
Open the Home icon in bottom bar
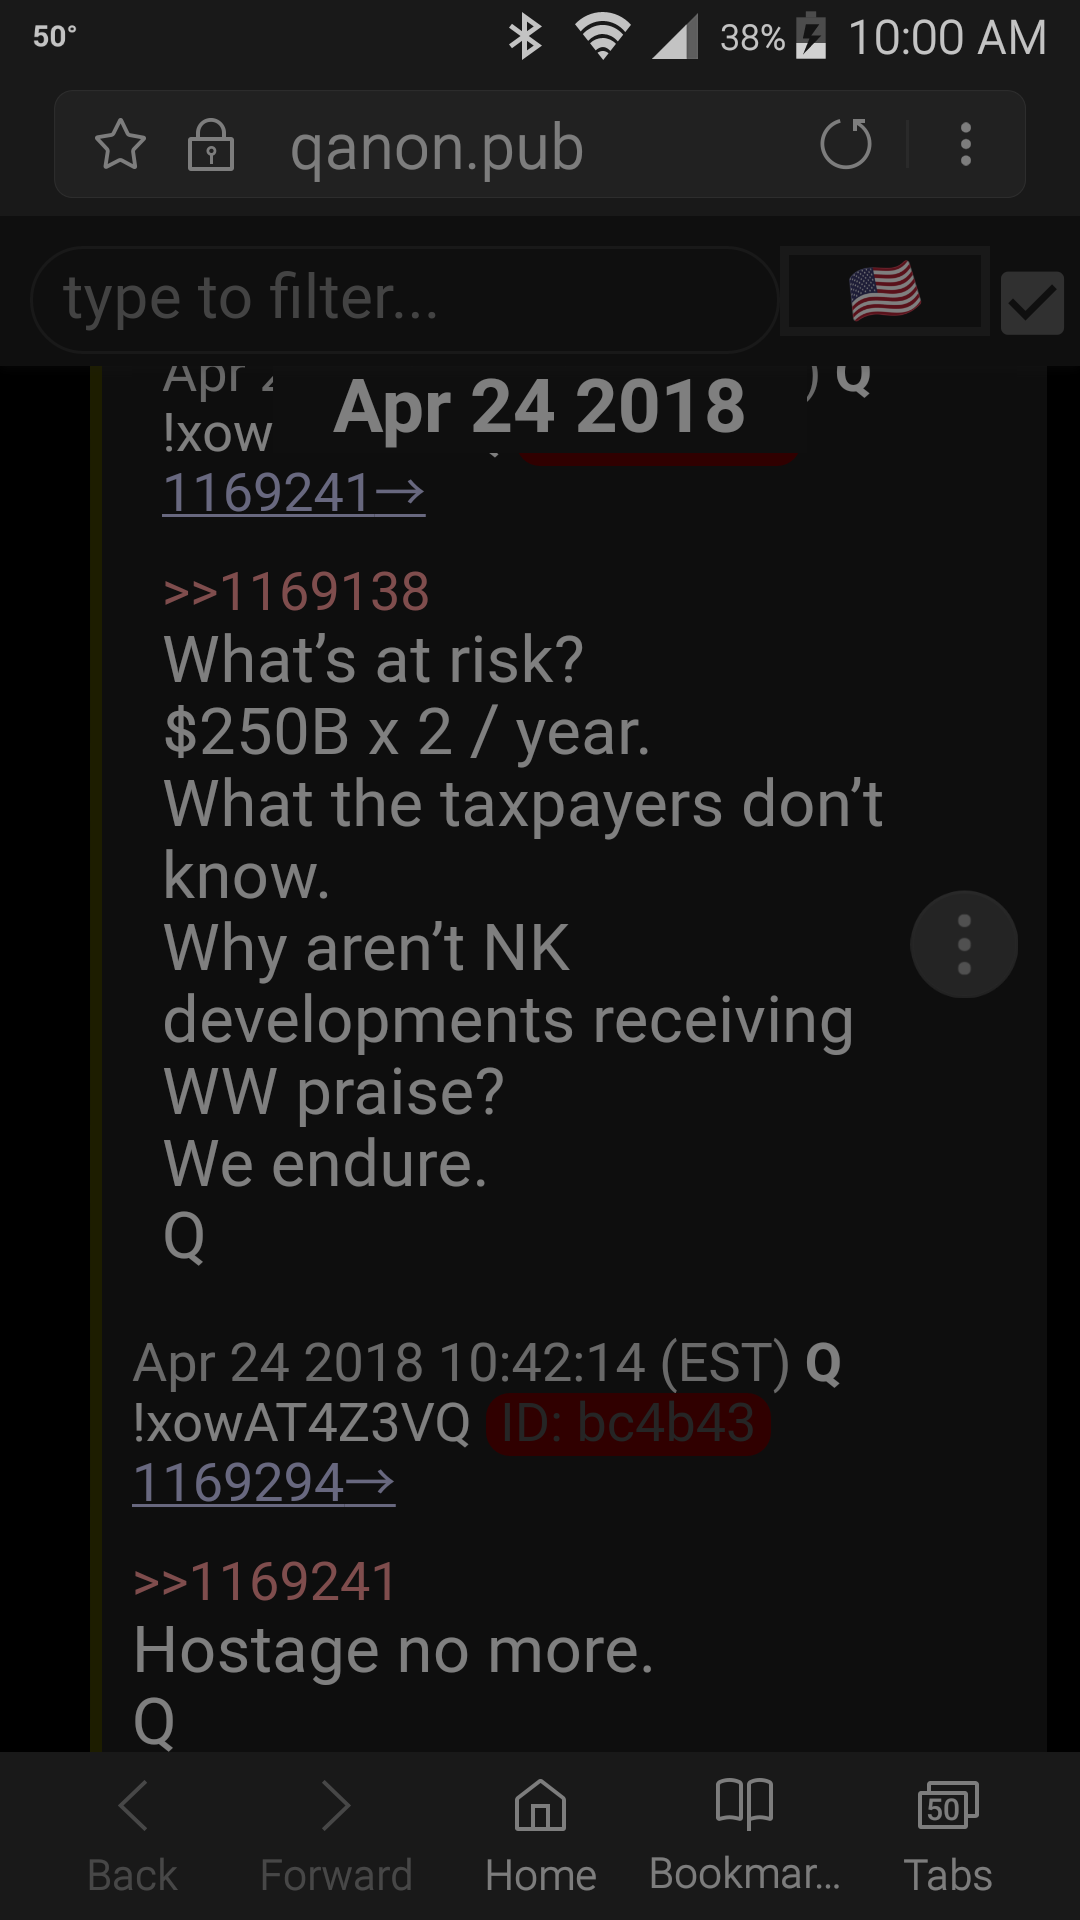[540, 1836]
